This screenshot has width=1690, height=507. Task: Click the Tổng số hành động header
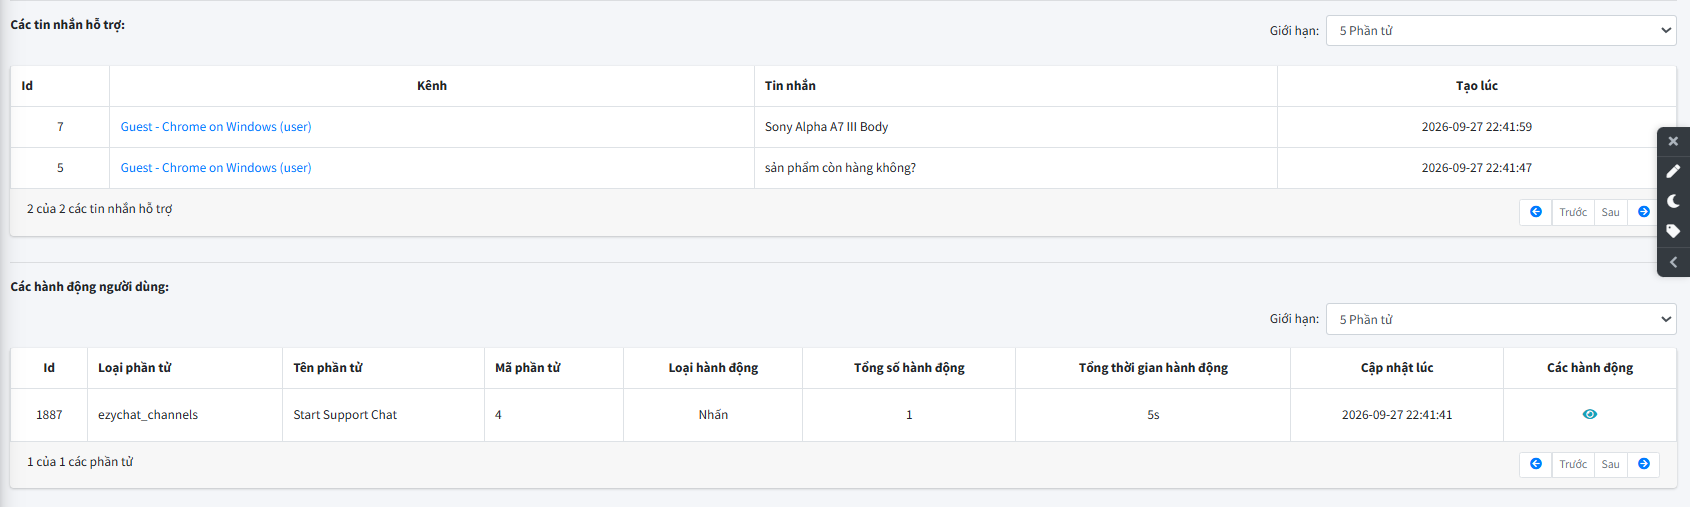(909, 368)
